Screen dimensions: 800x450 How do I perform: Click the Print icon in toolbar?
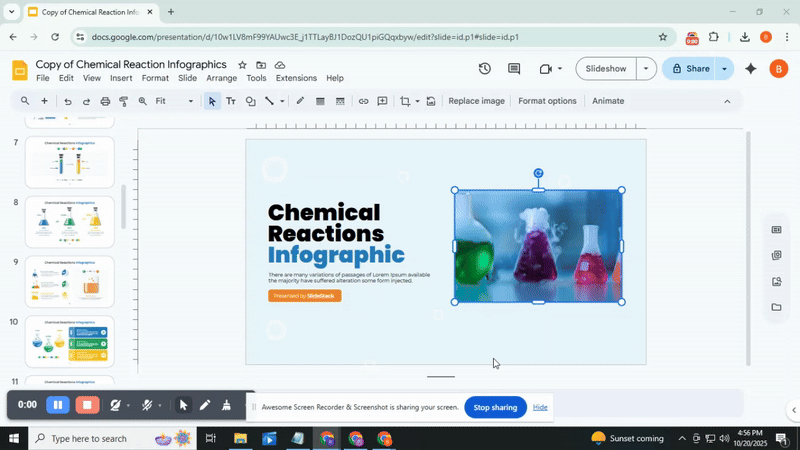105,101
